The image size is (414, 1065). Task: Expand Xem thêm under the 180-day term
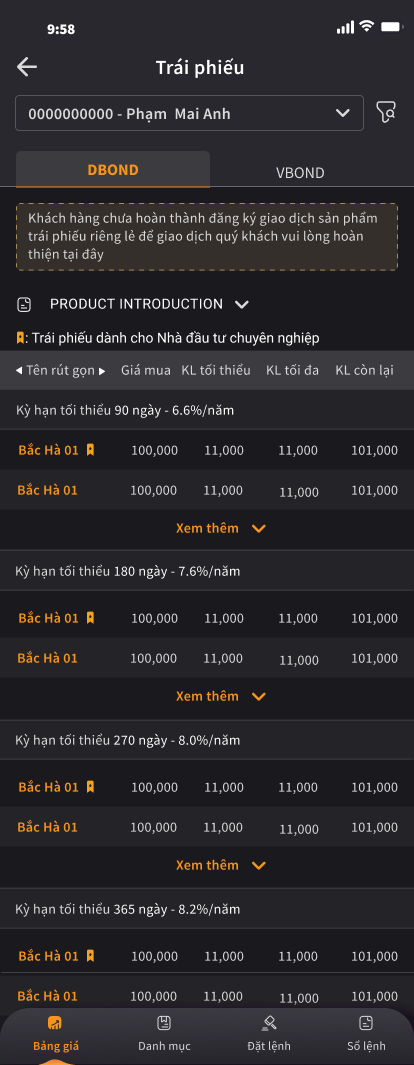(x=221, y=696)
